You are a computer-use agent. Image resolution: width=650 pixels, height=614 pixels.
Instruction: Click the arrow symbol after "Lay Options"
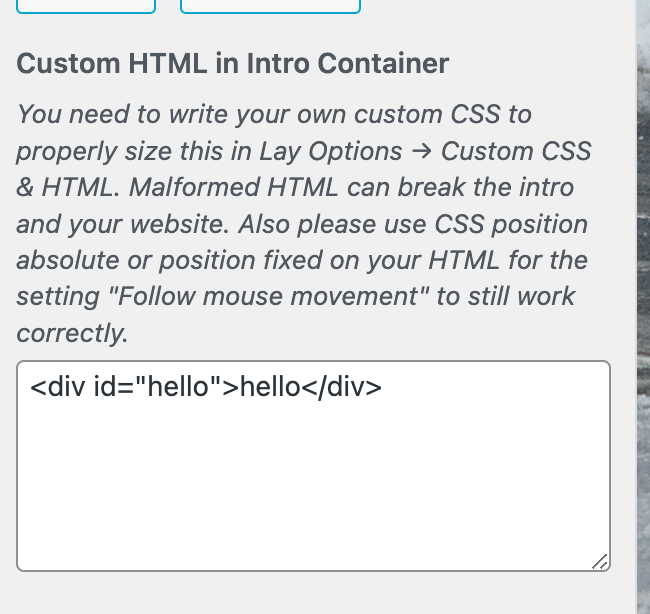[x=421, y=151]
